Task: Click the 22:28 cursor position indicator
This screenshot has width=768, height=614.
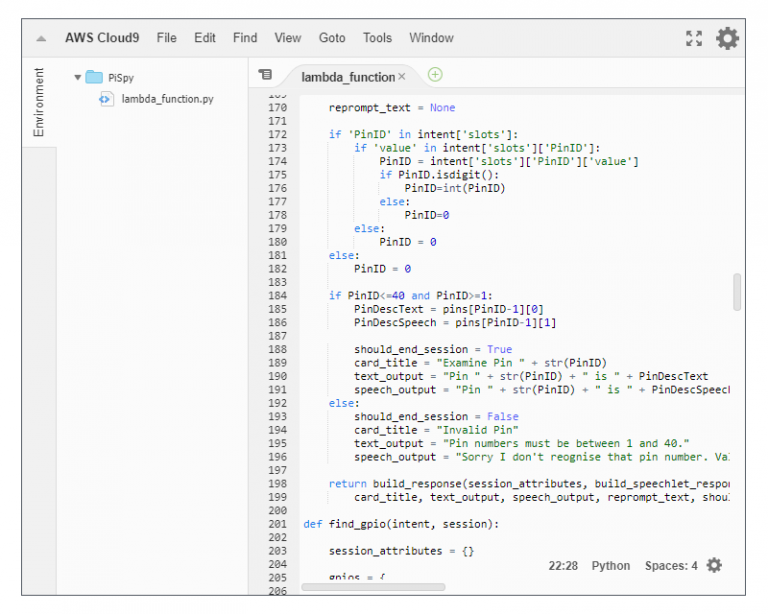Action: [563, 566]
